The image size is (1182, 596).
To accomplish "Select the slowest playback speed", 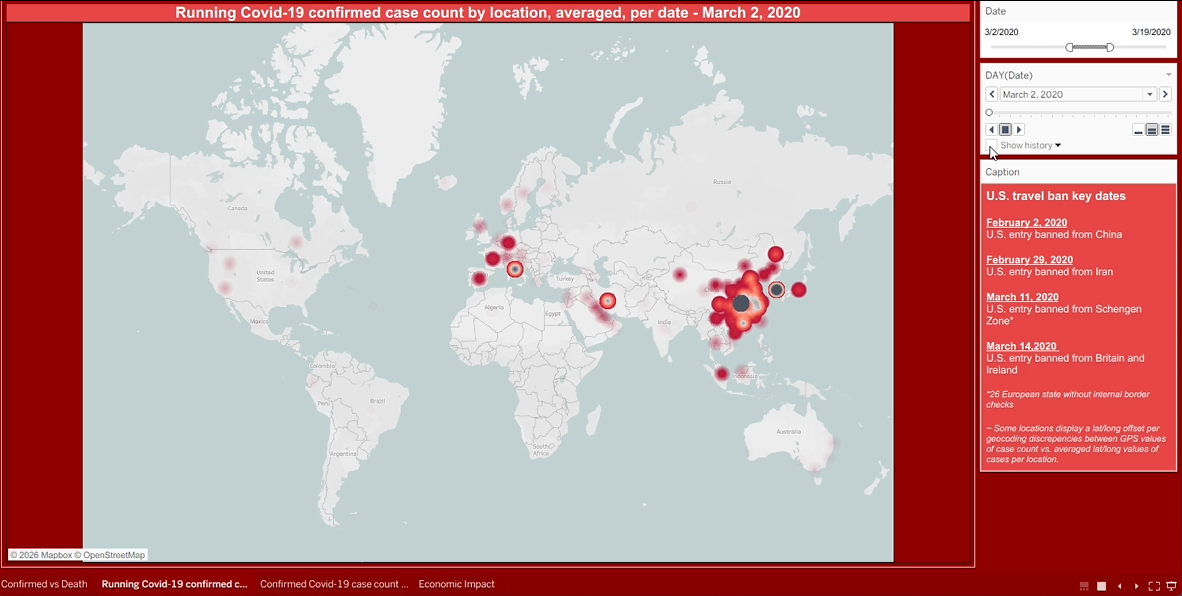I will pyautogui.click(x=1138, y=129).
